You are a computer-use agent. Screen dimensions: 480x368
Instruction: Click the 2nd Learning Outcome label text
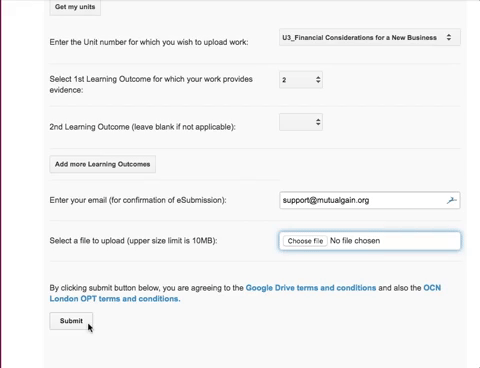click(142, 127)
